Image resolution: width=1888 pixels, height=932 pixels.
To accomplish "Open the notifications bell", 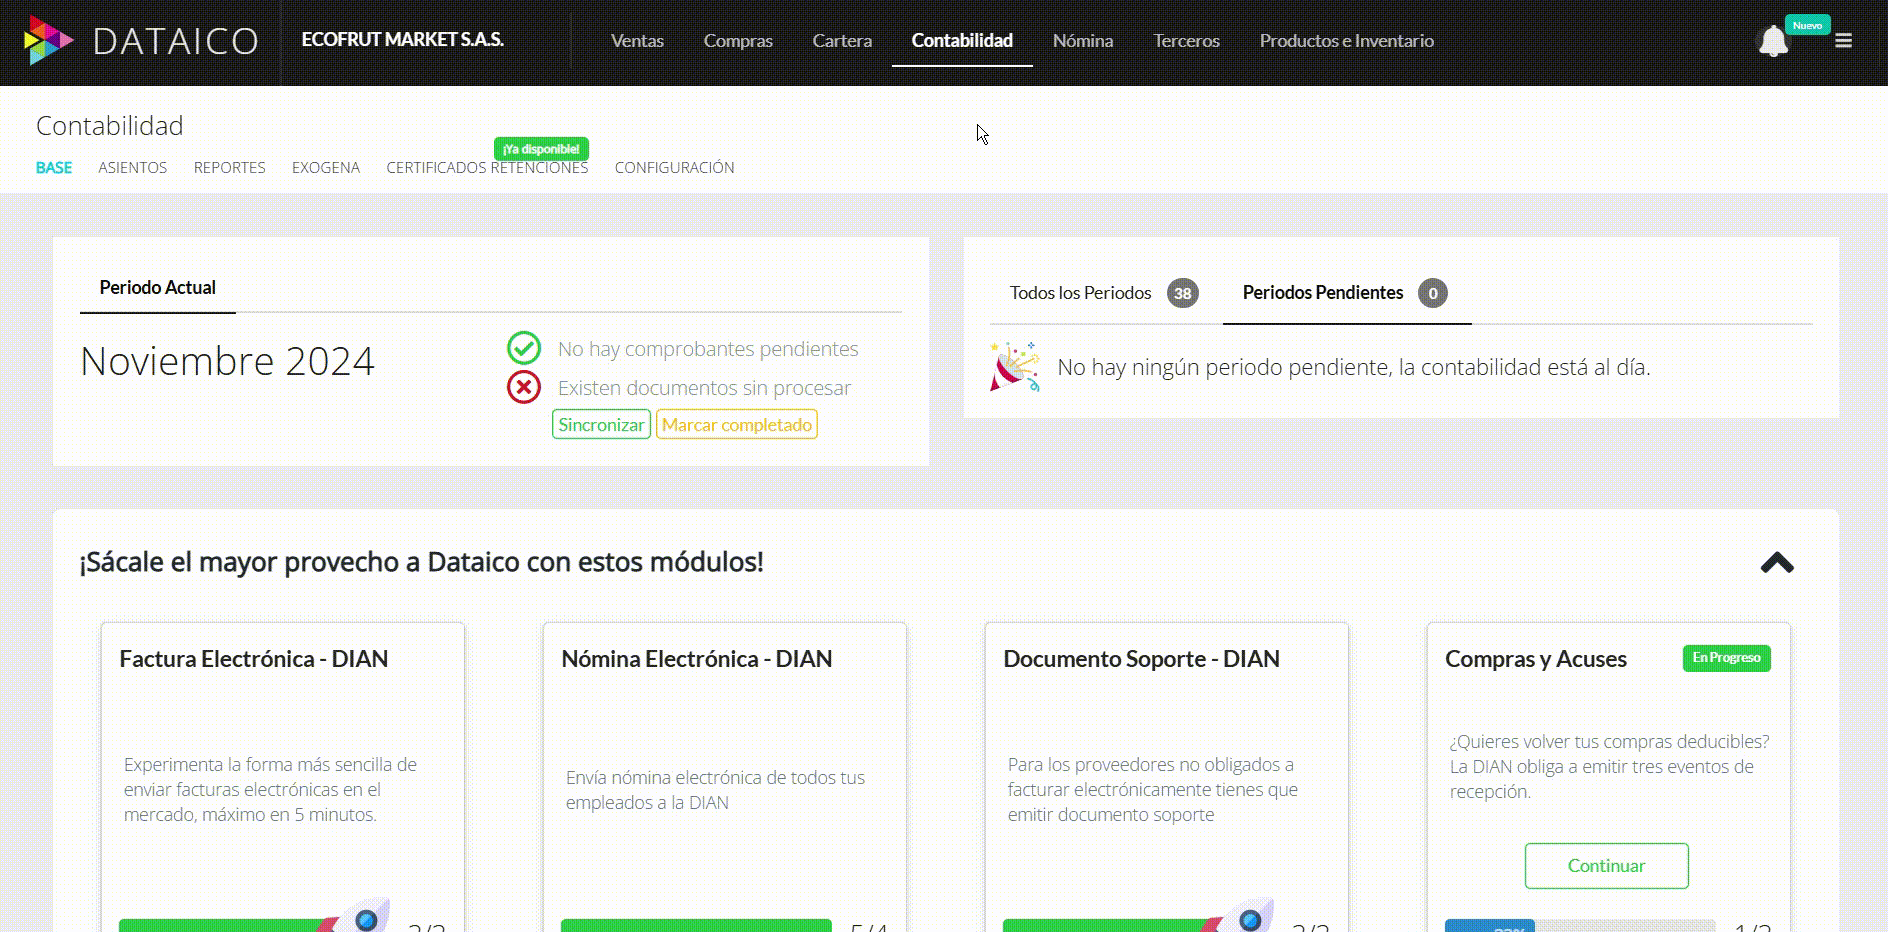I will tap(1773, 42).
